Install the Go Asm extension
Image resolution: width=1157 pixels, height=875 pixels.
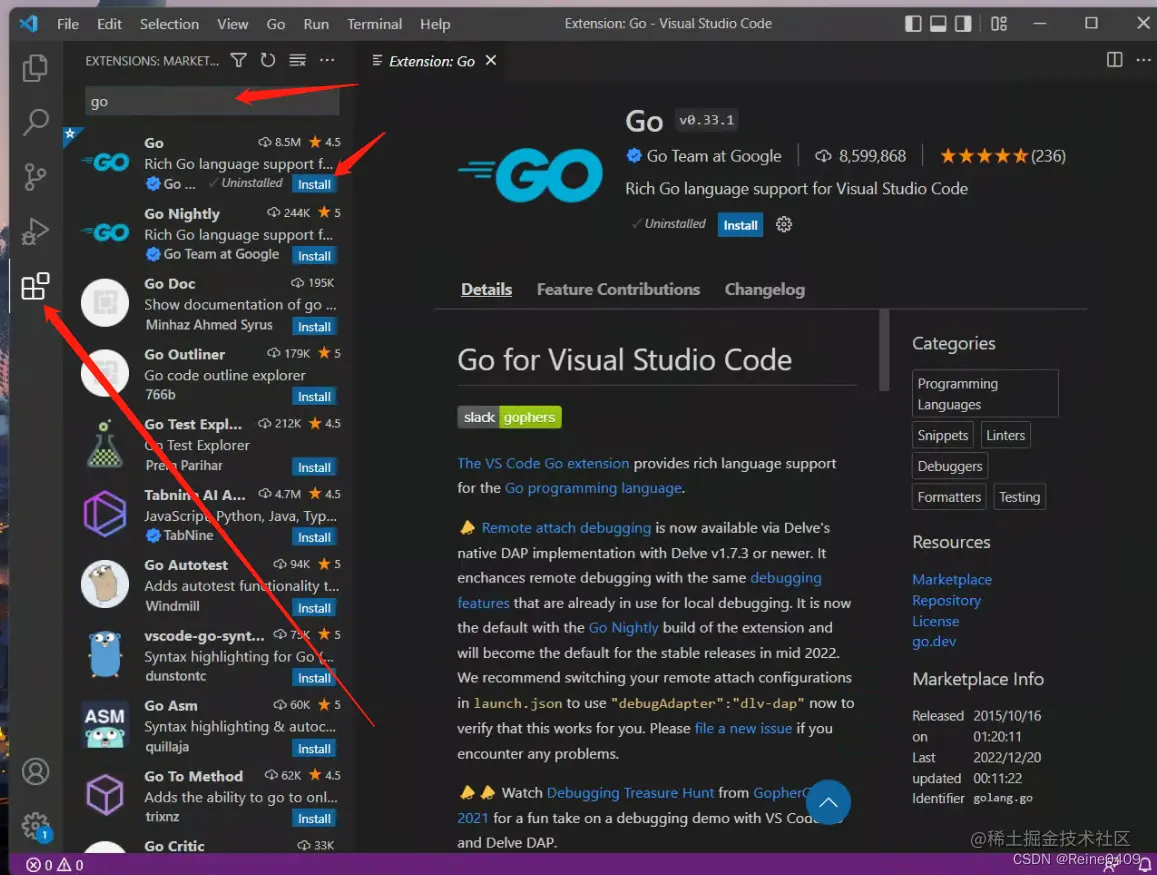point(314,749)
